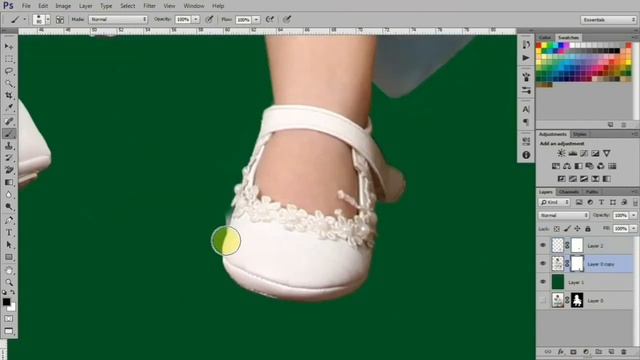Screen dimensions: 640x360
Task: Select the Crop tool
Action: (9, 96)
